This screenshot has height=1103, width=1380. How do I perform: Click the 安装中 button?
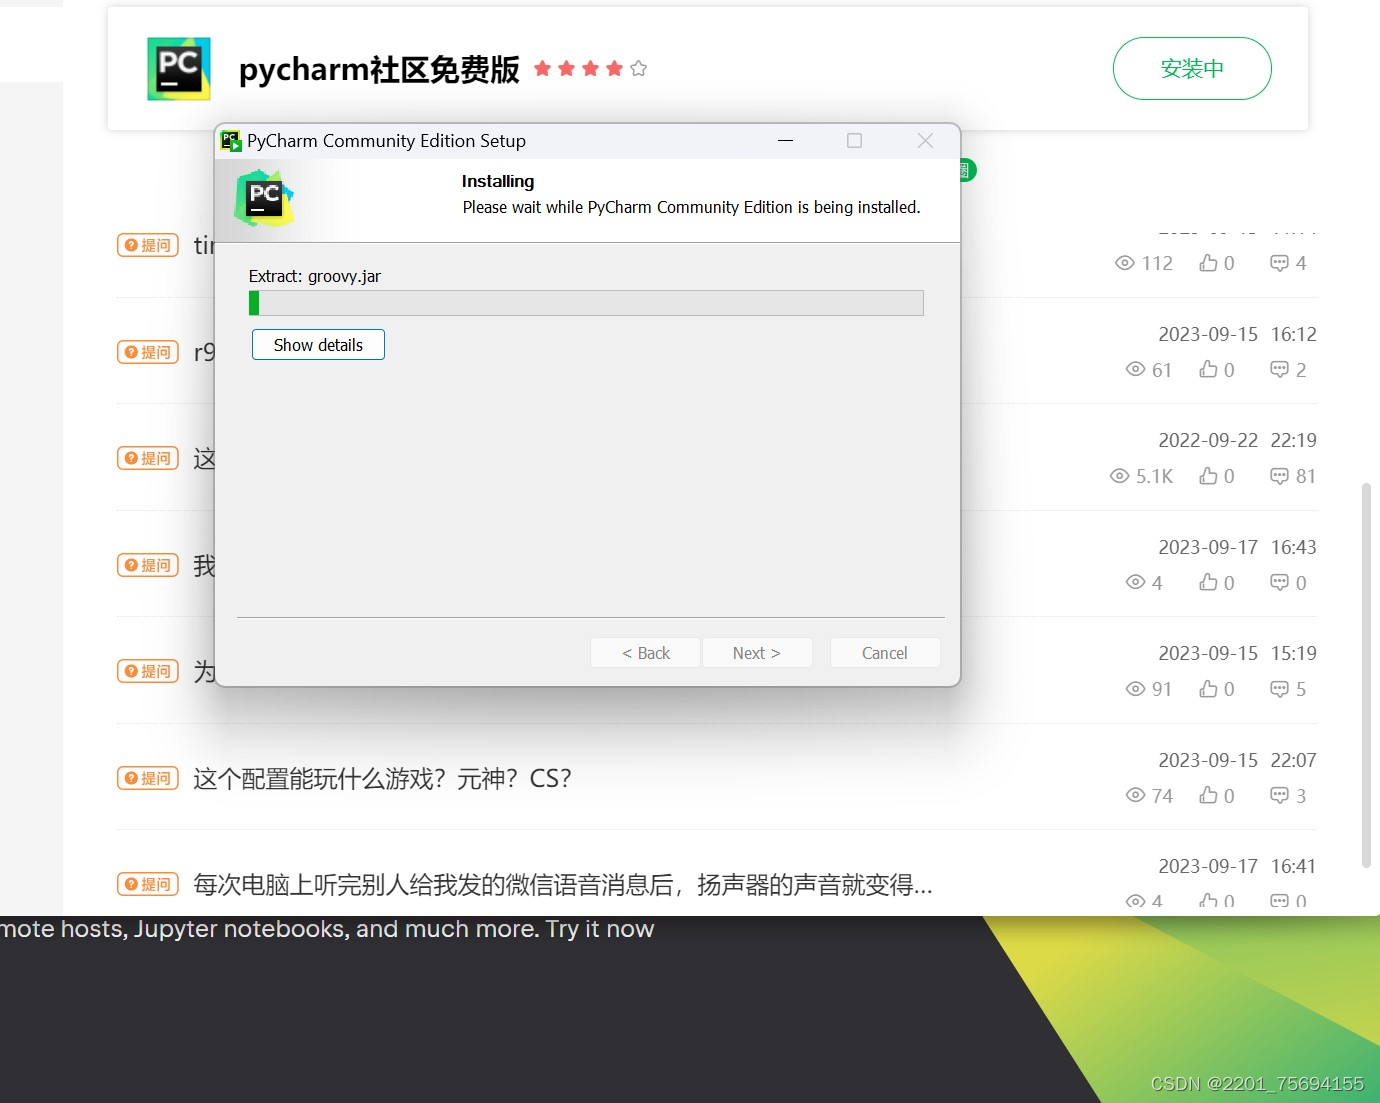click(x=1192, y=68)
